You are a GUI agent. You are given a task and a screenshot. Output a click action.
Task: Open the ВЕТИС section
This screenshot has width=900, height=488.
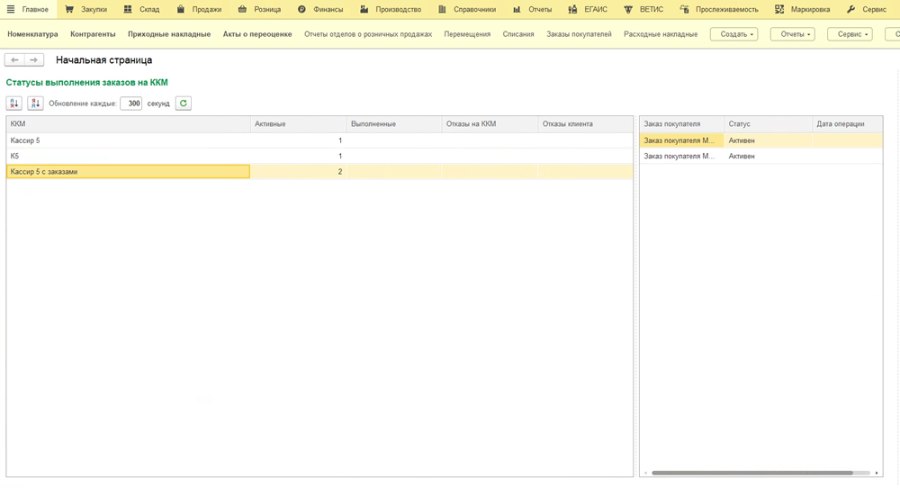(x=643, y=9)
